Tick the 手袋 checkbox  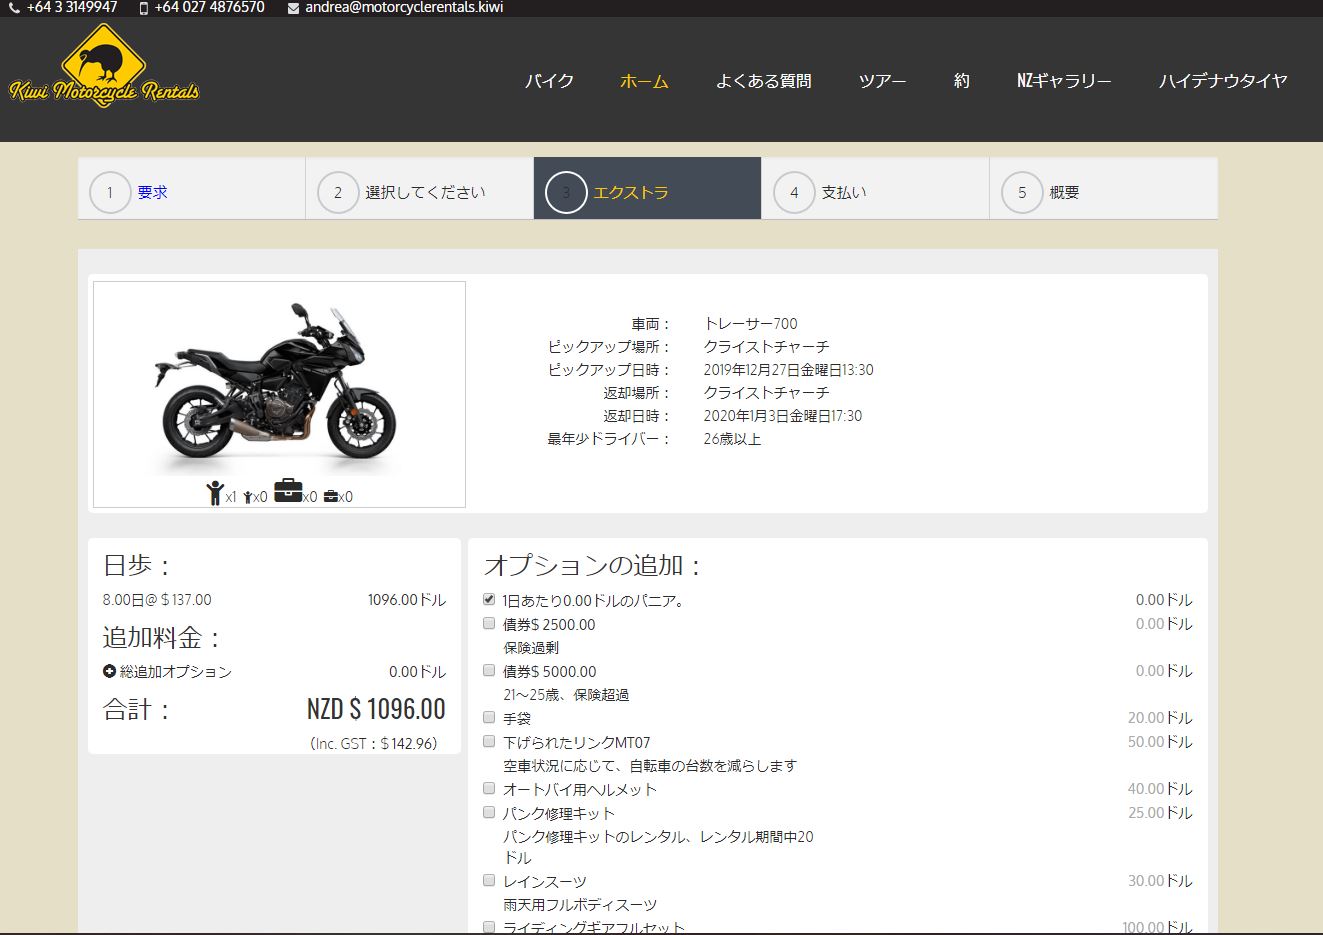(x=489, y=717)
